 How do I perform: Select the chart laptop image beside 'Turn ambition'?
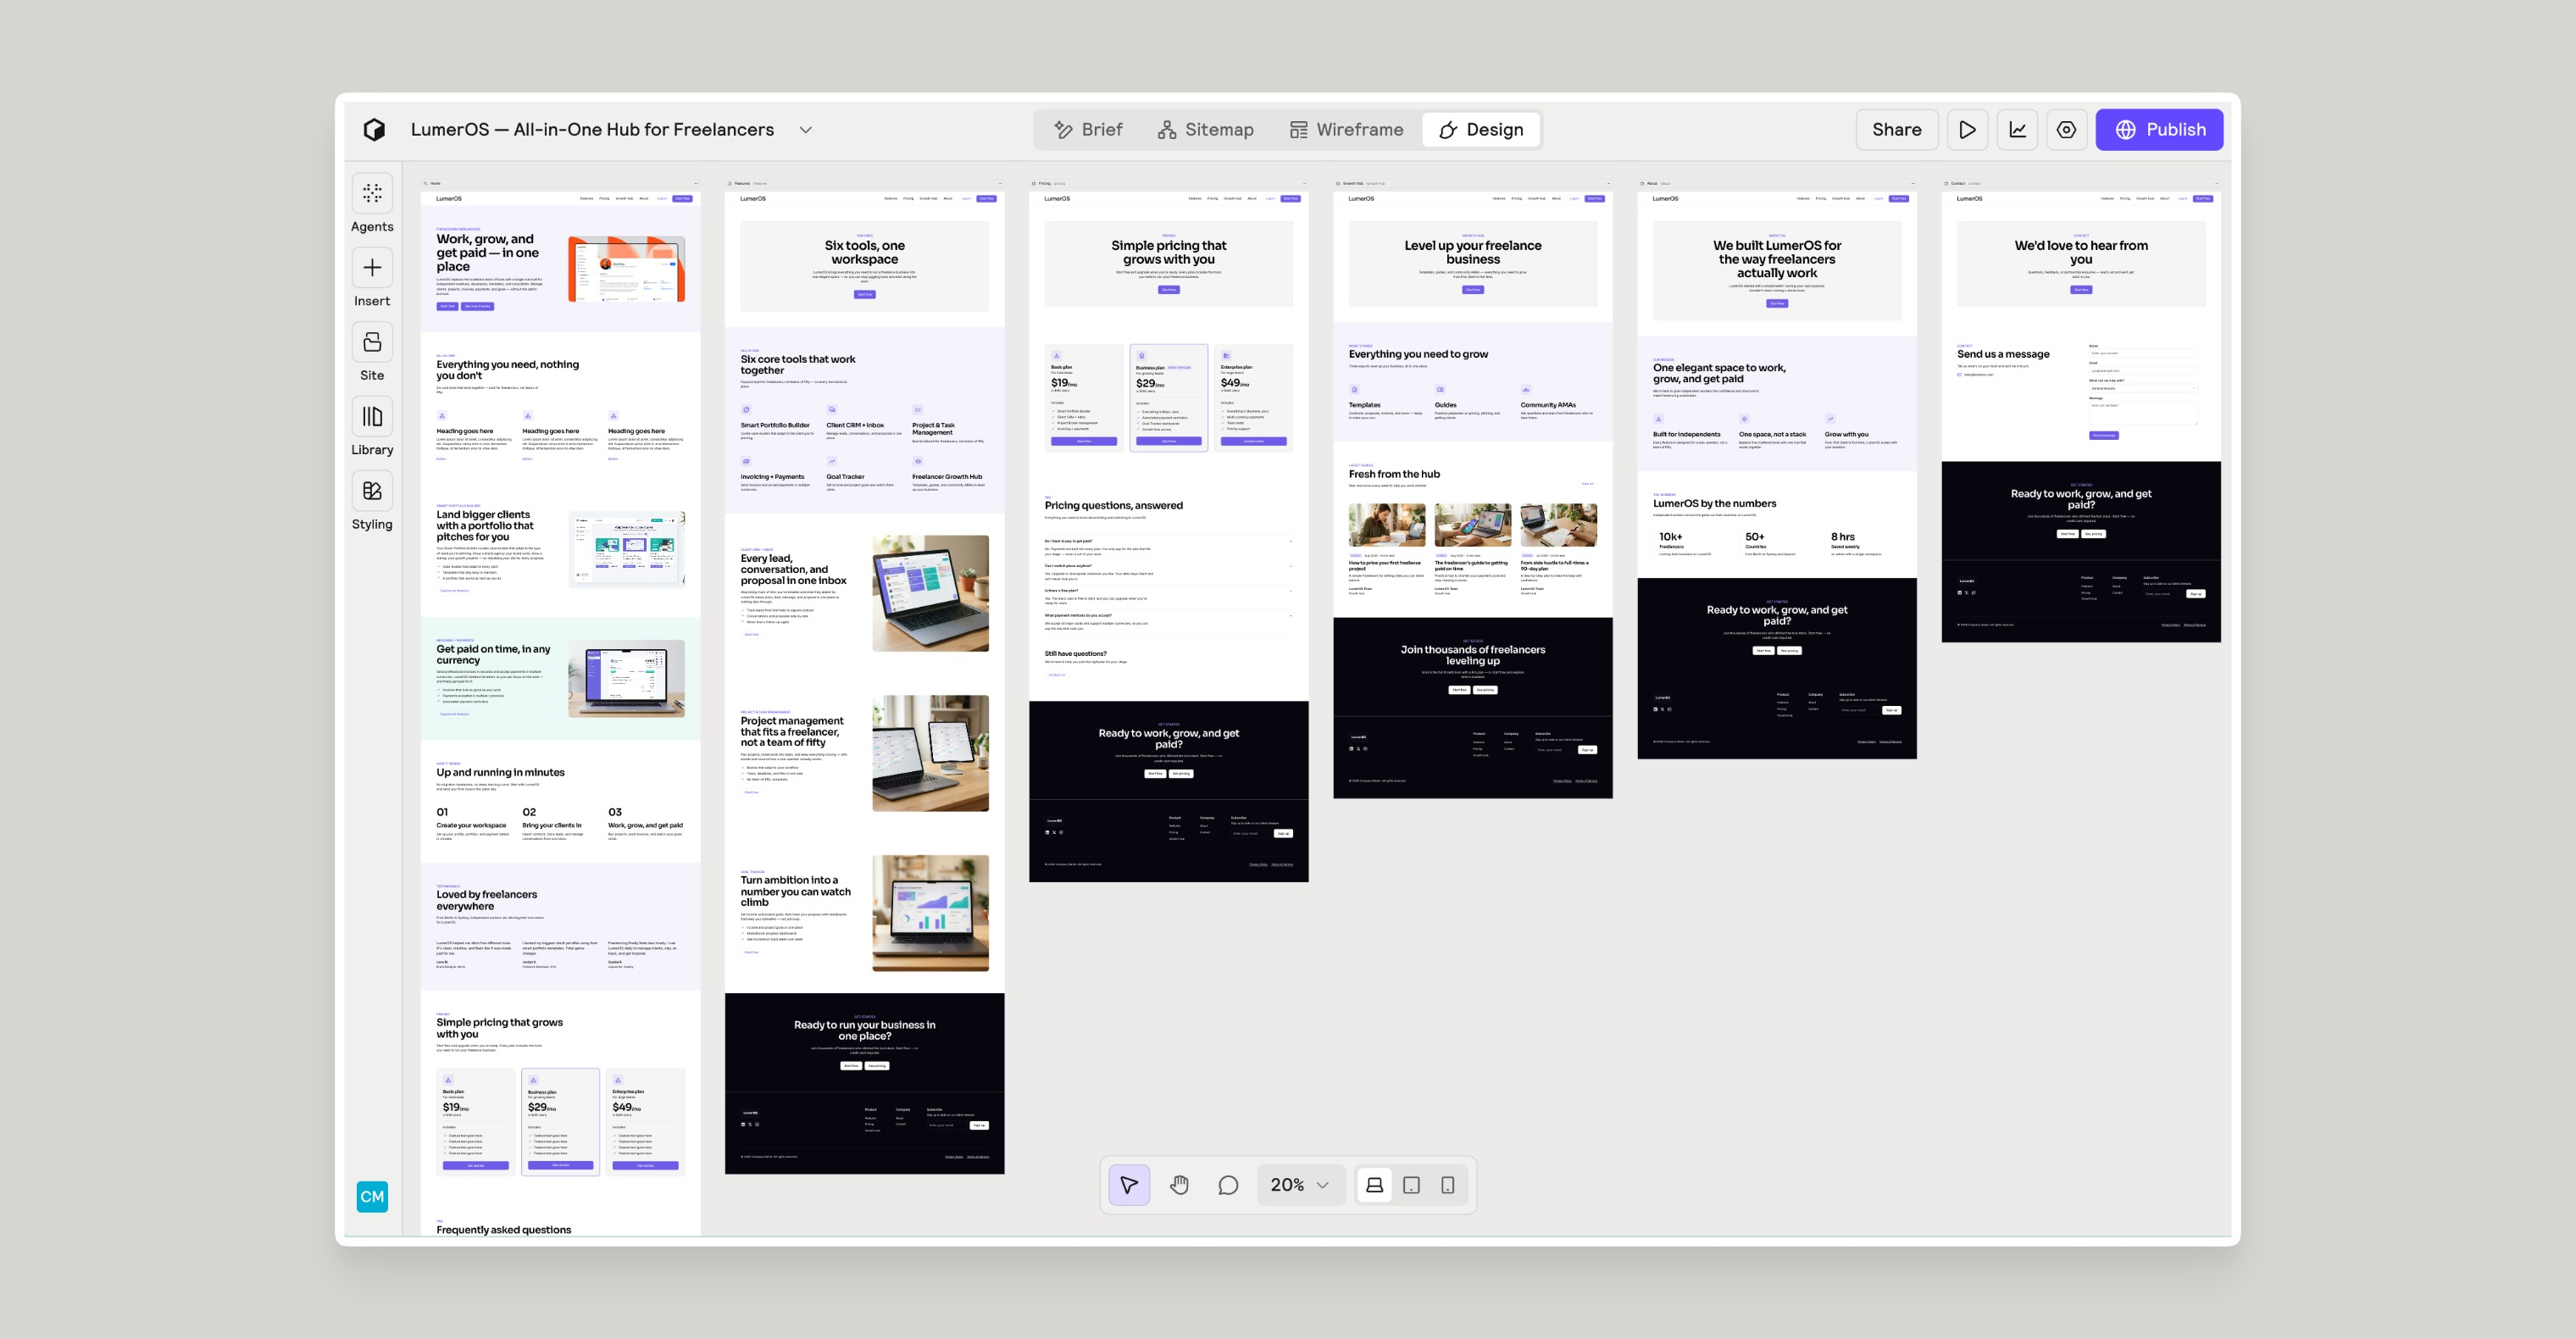tap(931, 913)
